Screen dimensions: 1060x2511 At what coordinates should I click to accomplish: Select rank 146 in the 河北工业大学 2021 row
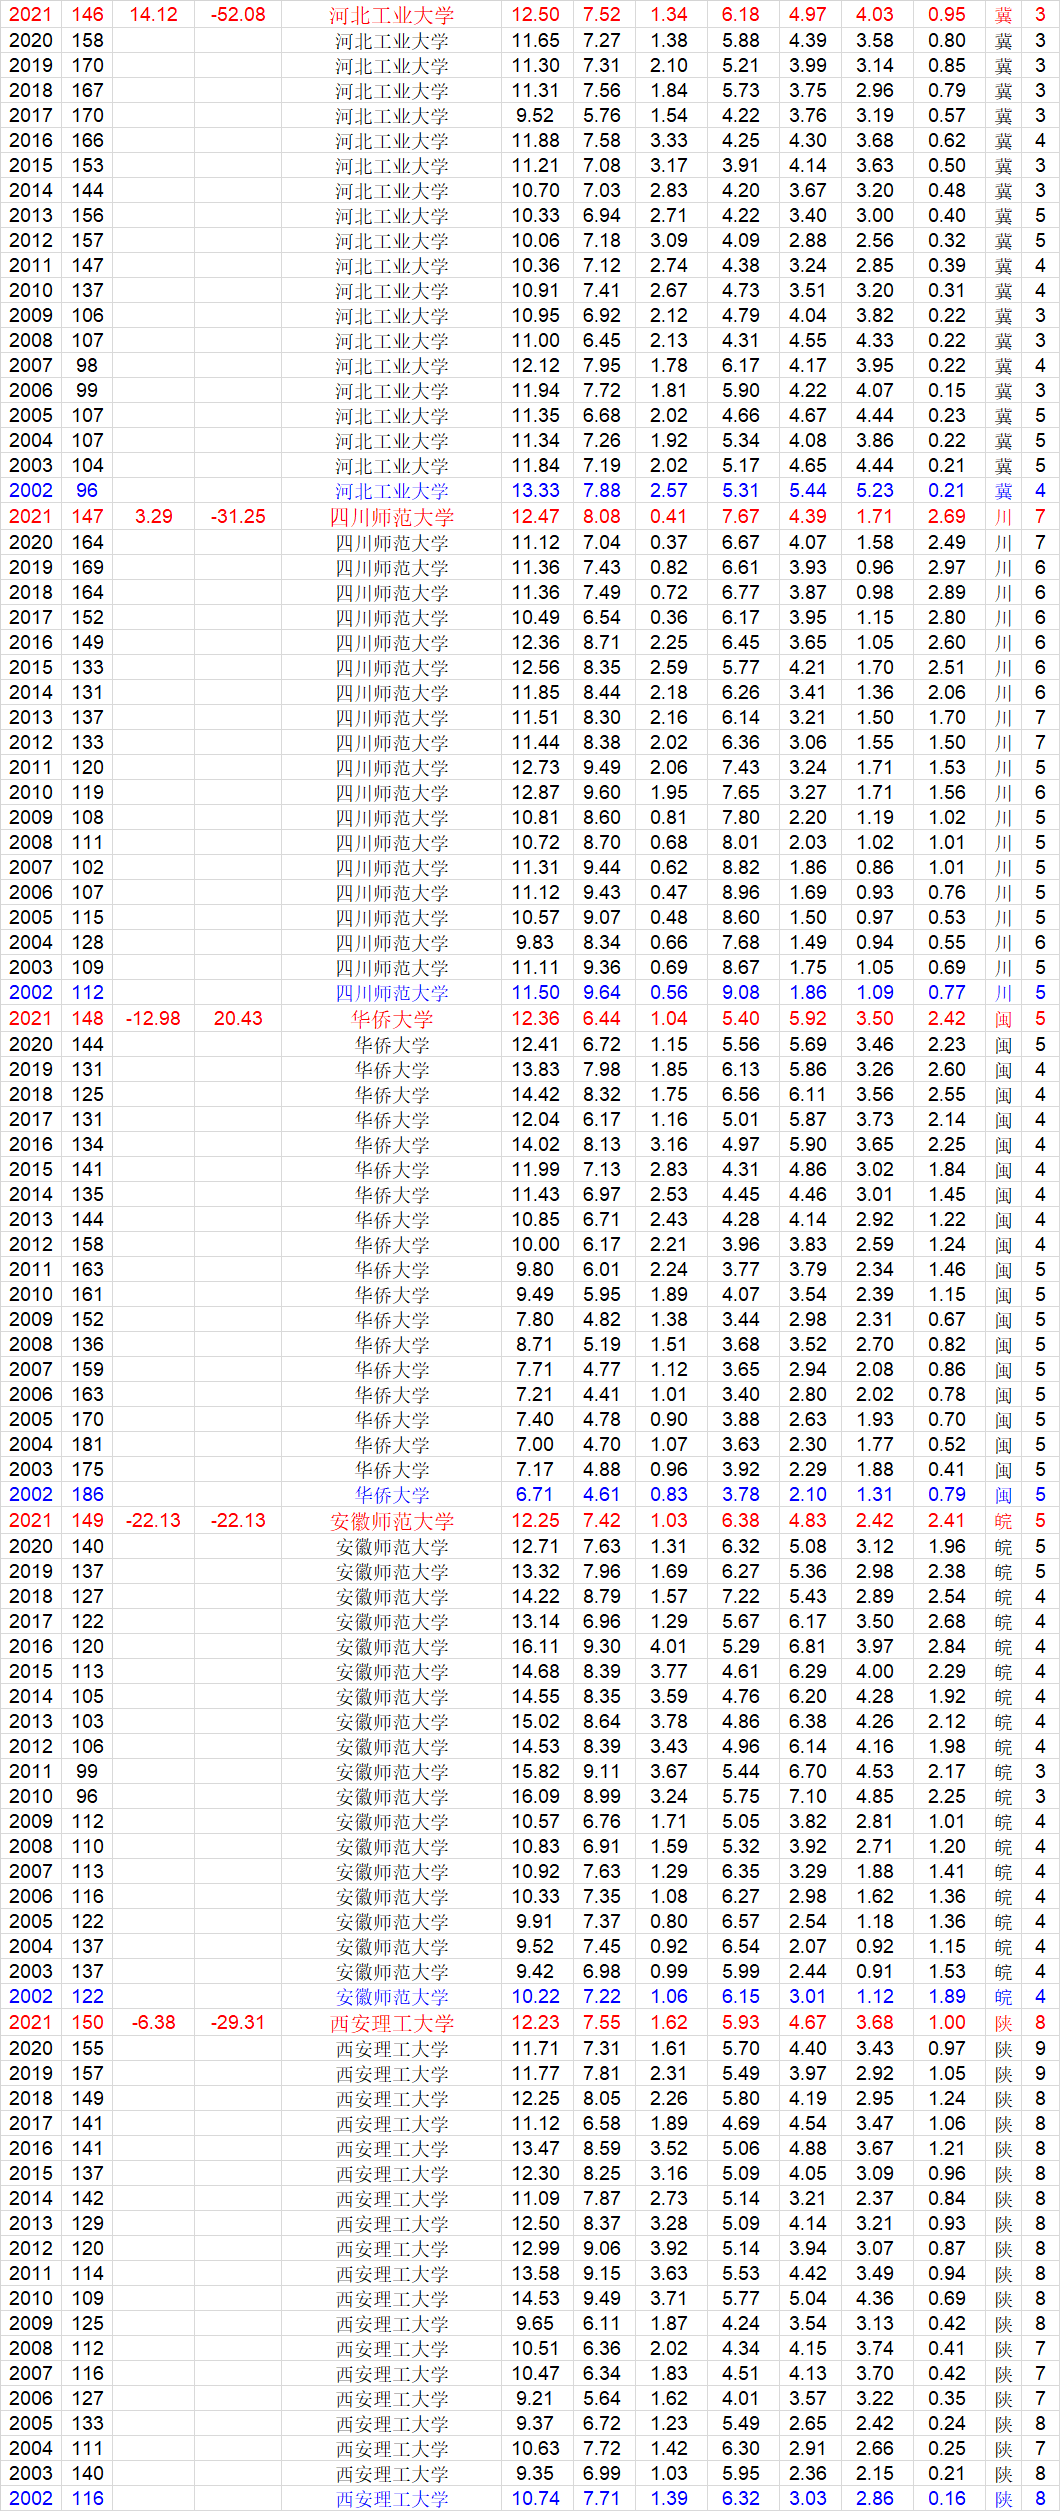[88, 15]
